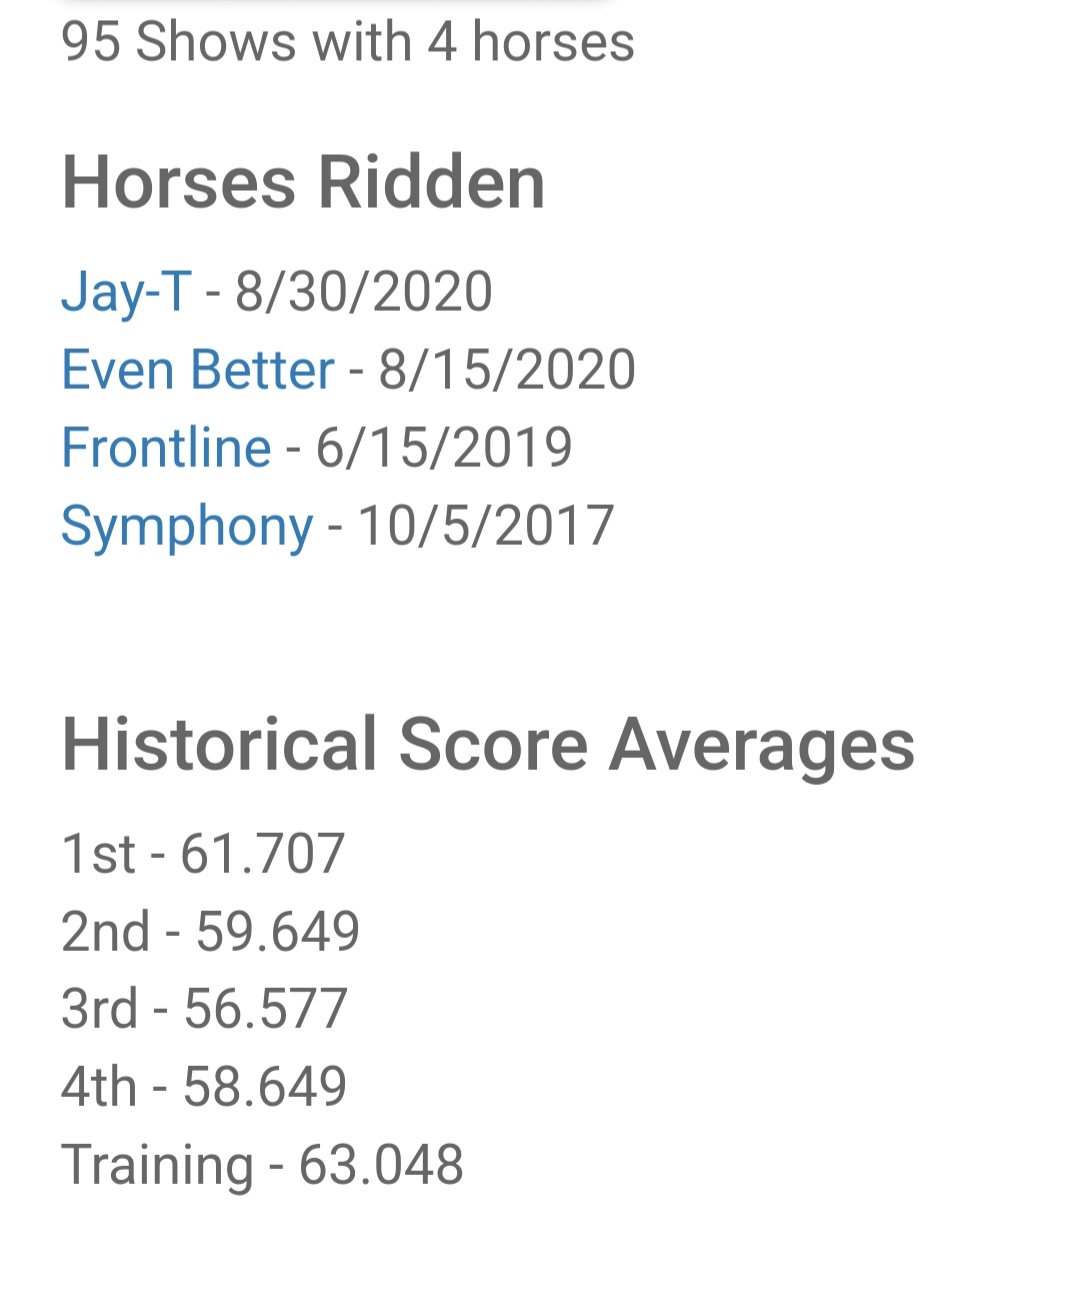Click the 6/15/2019 date text
Image resolution: width=1080 pixels, height=1298 pixels.
tap(444, 447)
